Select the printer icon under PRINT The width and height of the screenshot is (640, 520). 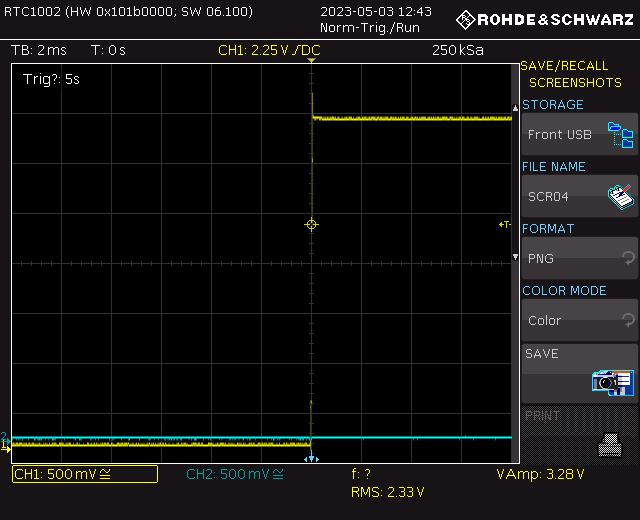pyautogui.click(x=610, y=445)
